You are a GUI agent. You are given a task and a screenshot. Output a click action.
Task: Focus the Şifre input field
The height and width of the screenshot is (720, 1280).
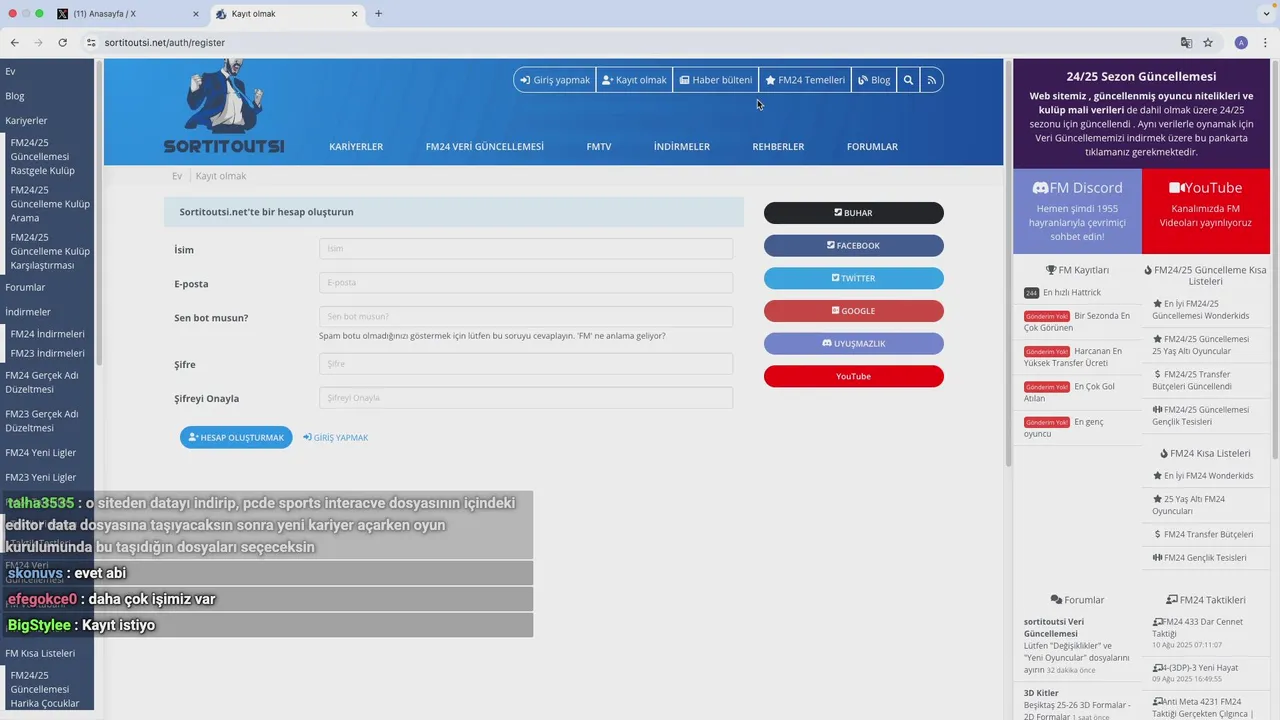tap(526, 364)
